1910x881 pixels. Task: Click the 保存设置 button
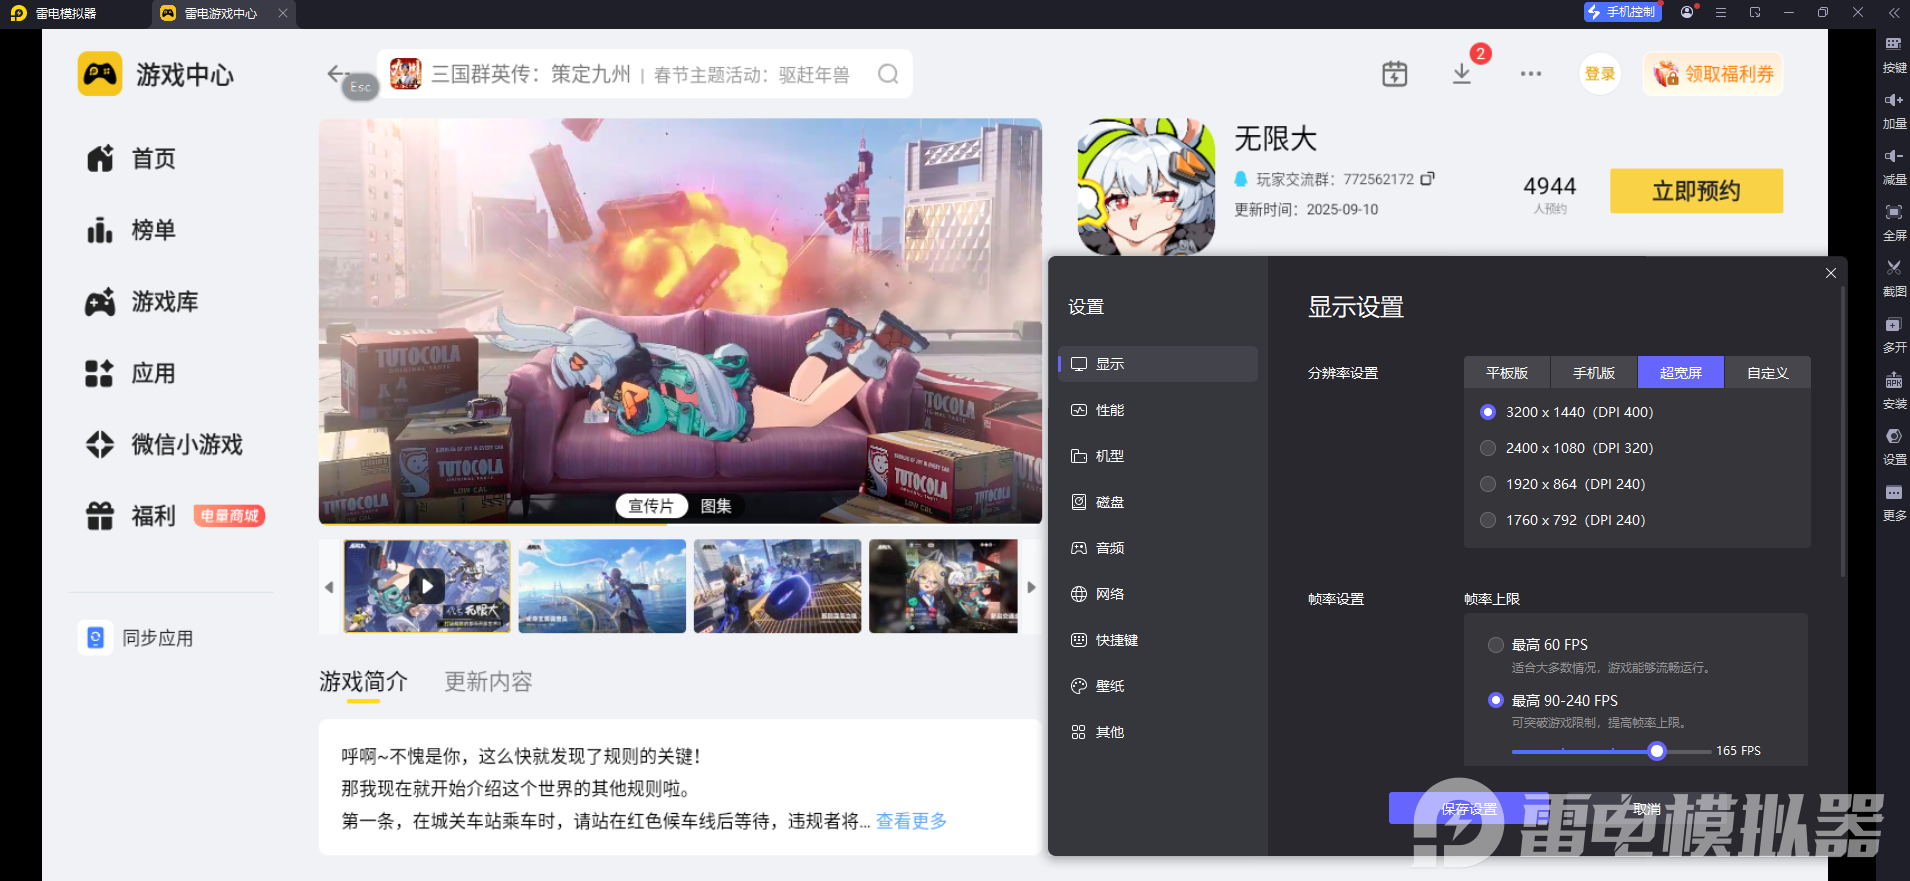tap(1469, 809)
